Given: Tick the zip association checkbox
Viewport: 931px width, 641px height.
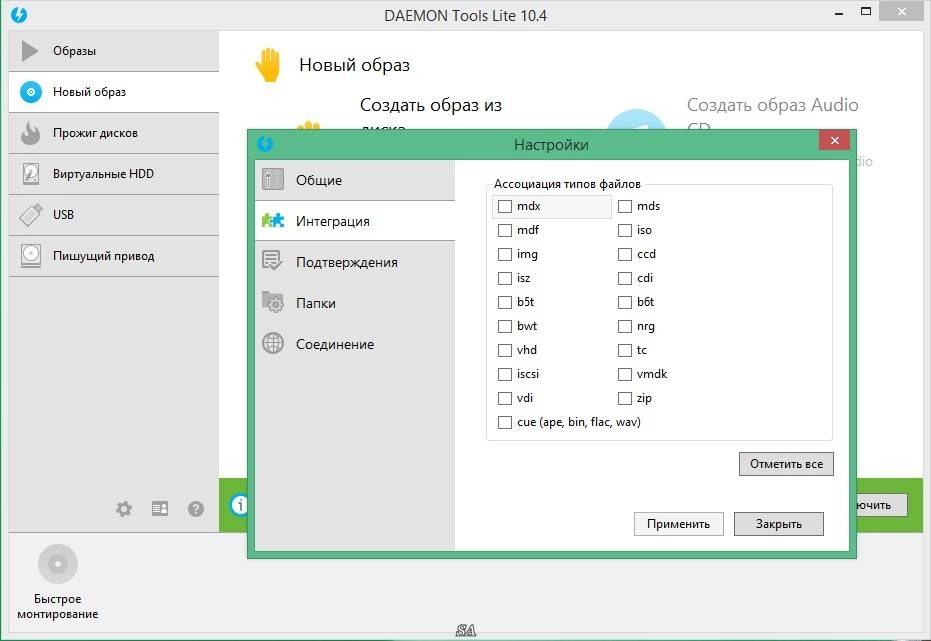Looking at the screenshot, I should [x=625, y=398].
